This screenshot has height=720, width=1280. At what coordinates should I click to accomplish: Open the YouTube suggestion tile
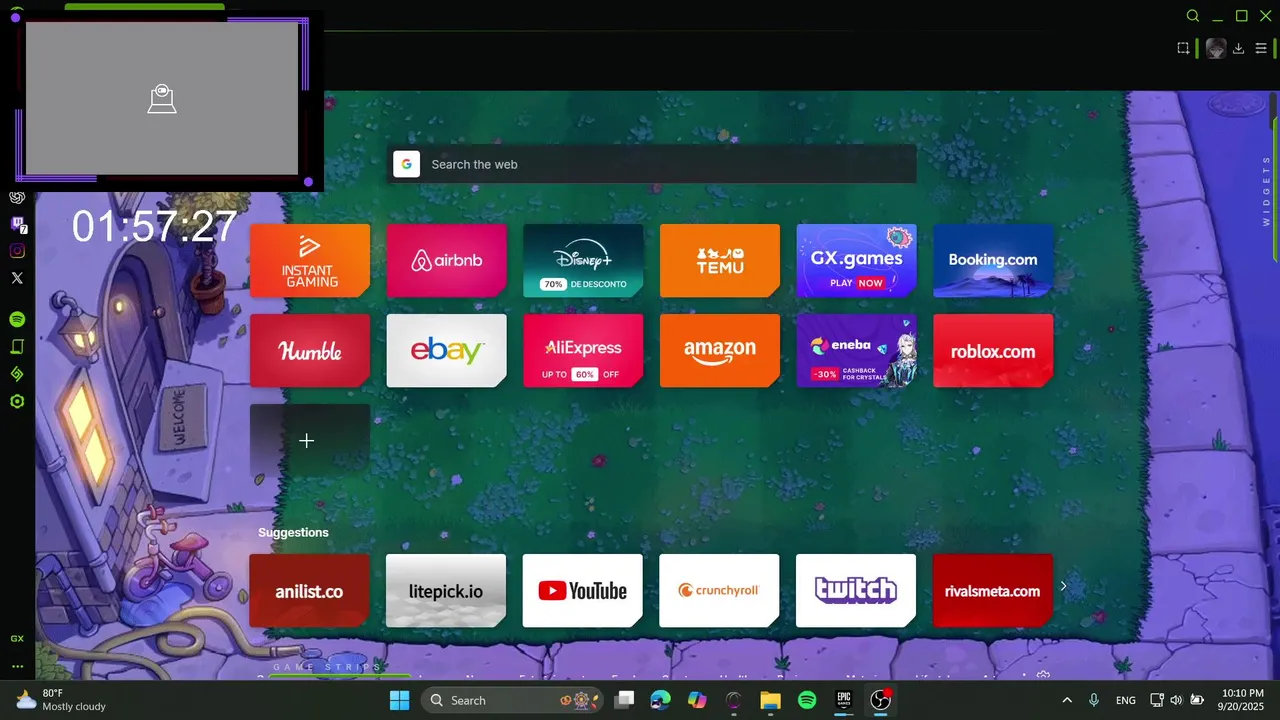click(x=582, y=591)
